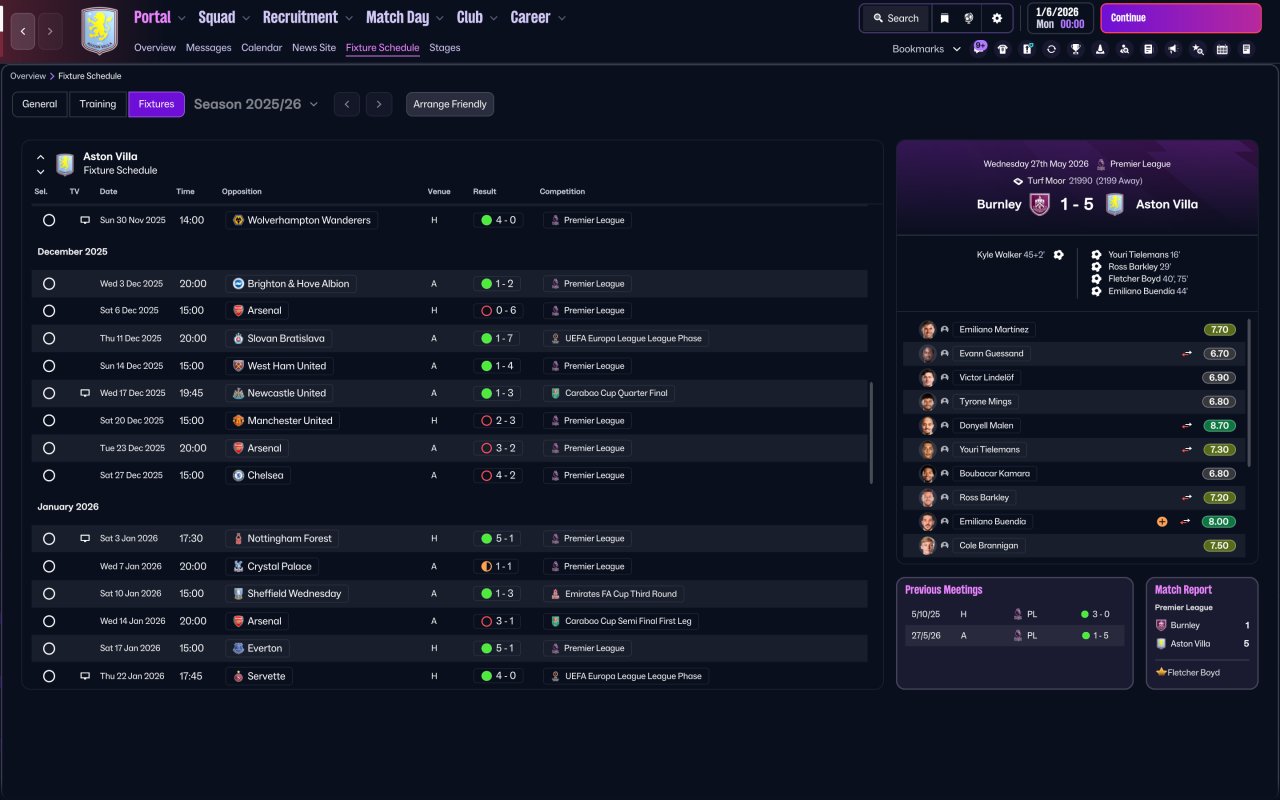Click Emiliano Buendía's 8.00 rating badge
Screen dimensions: 1280x800
(x=1219, y=521)
